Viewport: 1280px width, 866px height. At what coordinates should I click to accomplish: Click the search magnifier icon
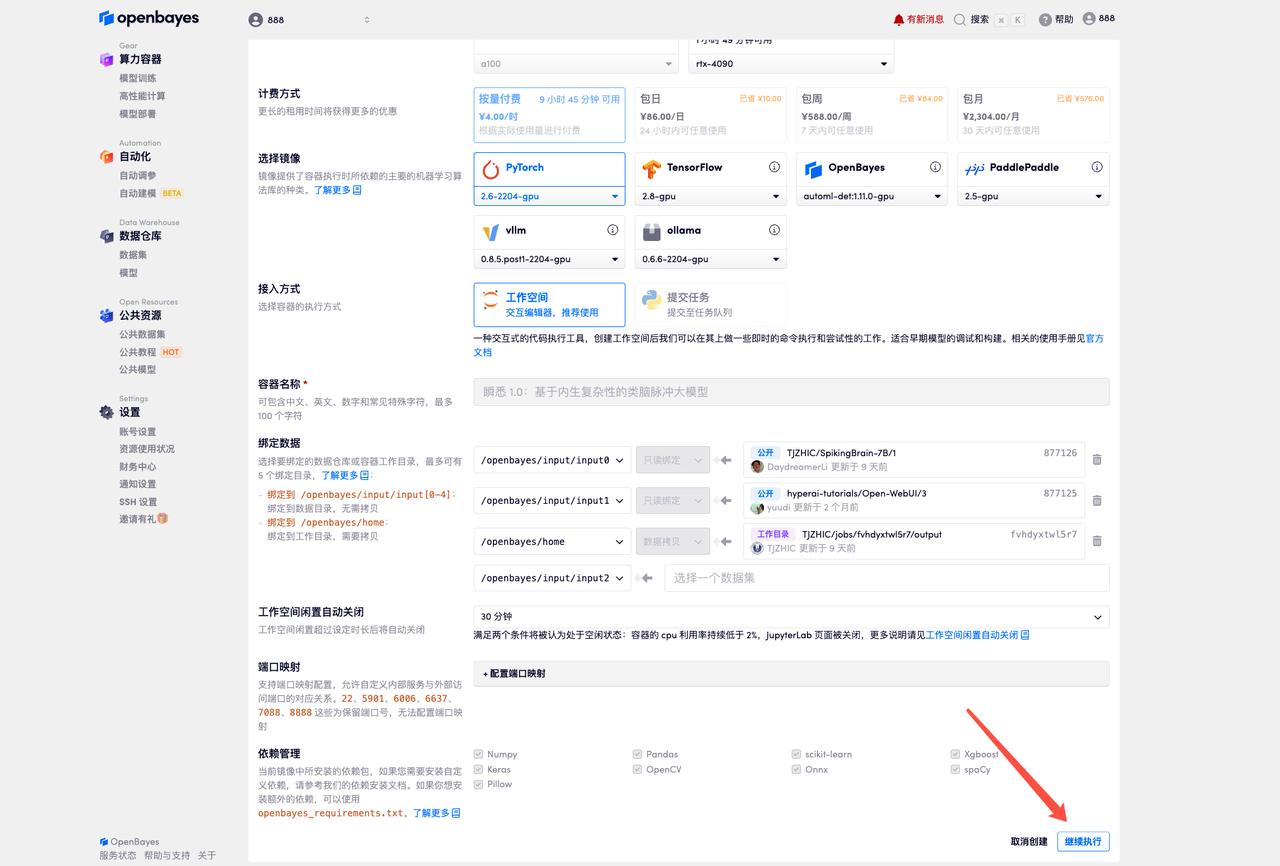pyautogui.click(x=960, y=19)
